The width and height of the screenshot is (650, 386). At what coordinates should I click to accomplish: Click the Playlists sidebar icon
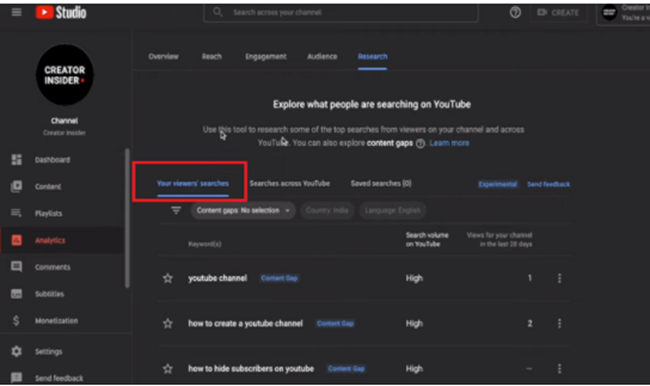(17, 213)
